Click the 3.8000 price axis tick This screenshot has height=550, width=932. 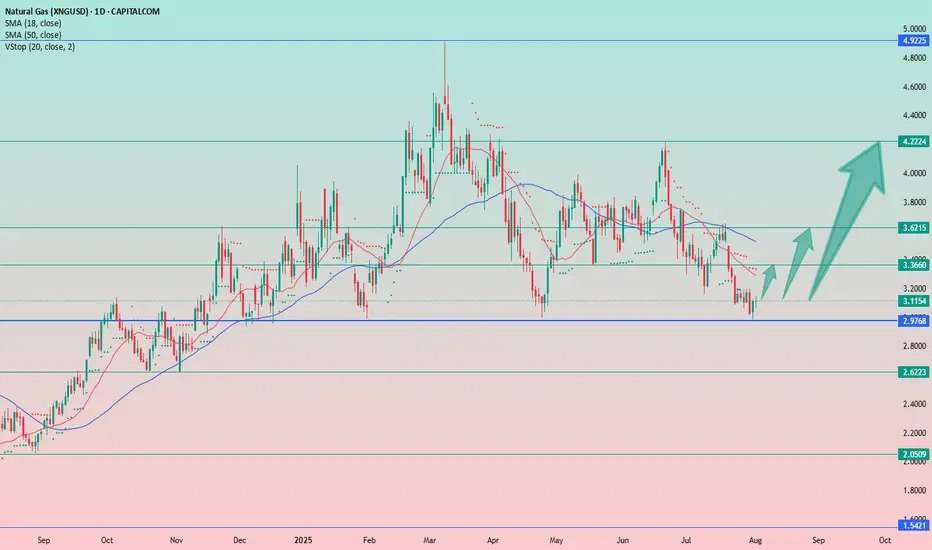(914, 202)
